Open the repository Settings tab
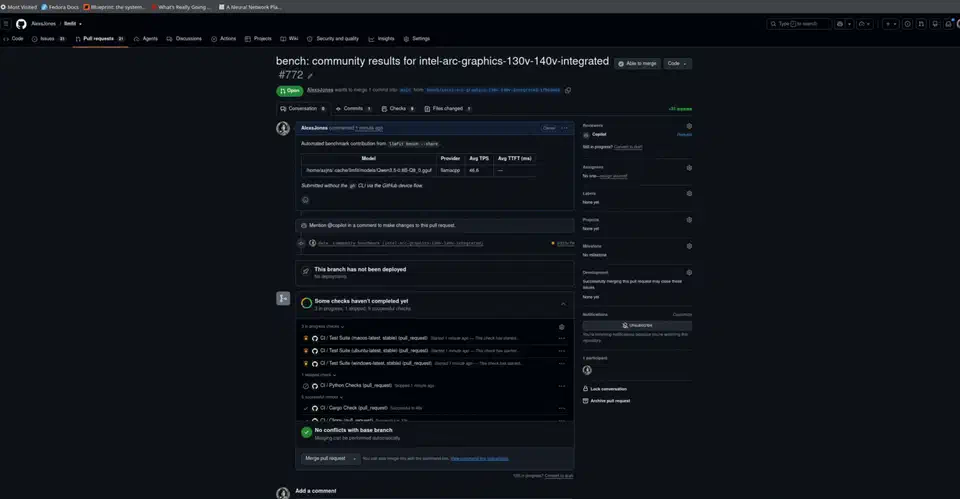Image resolution: width=960 pixels, height=499 pixels. (x=416, y=39)
